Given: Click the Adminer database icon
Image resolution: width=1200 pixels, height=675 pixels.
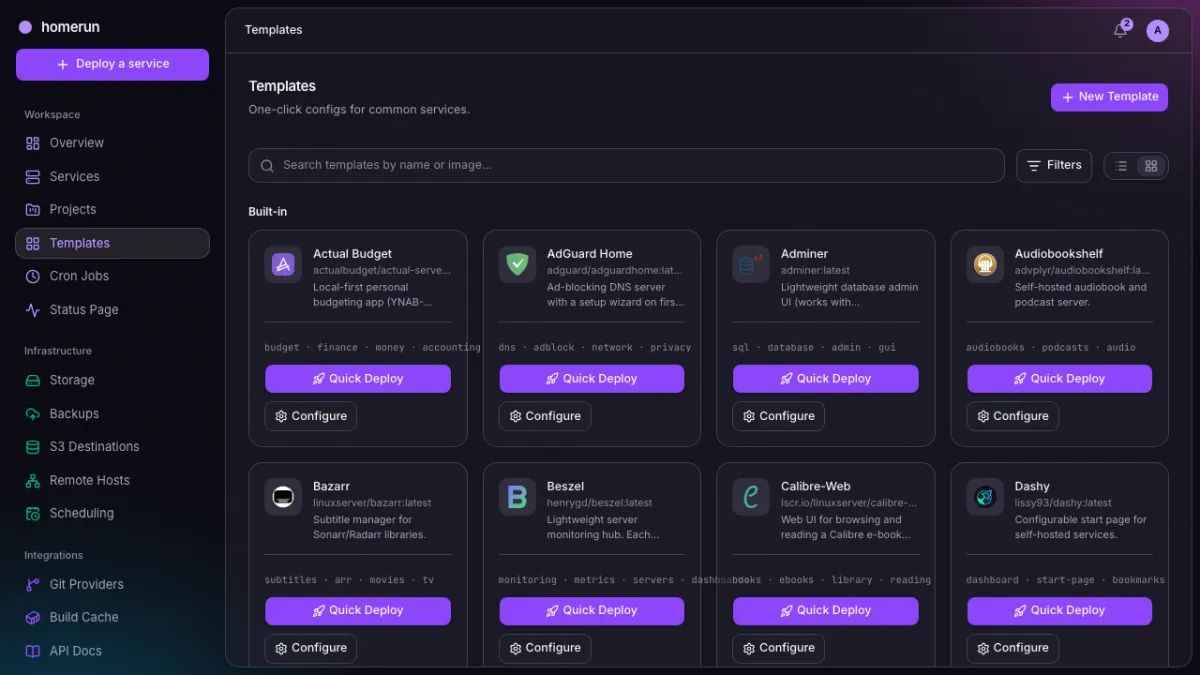Looking at the screenshot, I should click(x=751, y=265).
